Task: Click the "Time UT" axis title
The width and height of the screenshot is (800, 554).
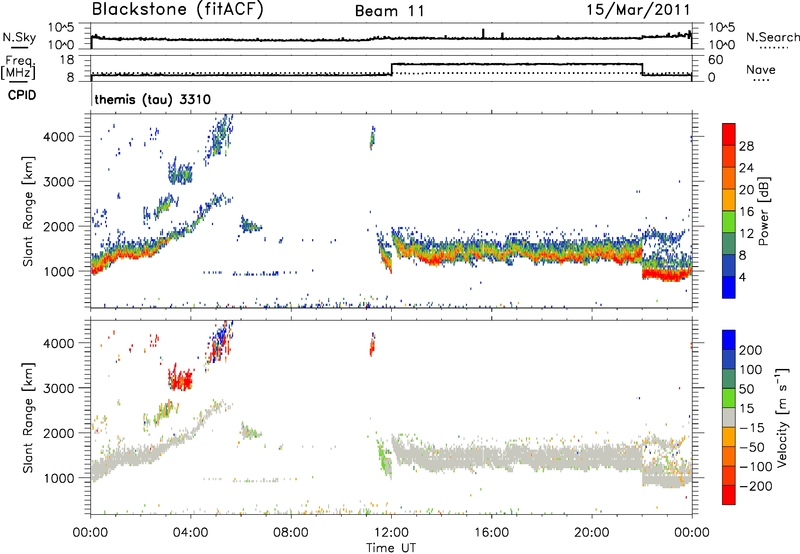Action: tap(391, 548)
